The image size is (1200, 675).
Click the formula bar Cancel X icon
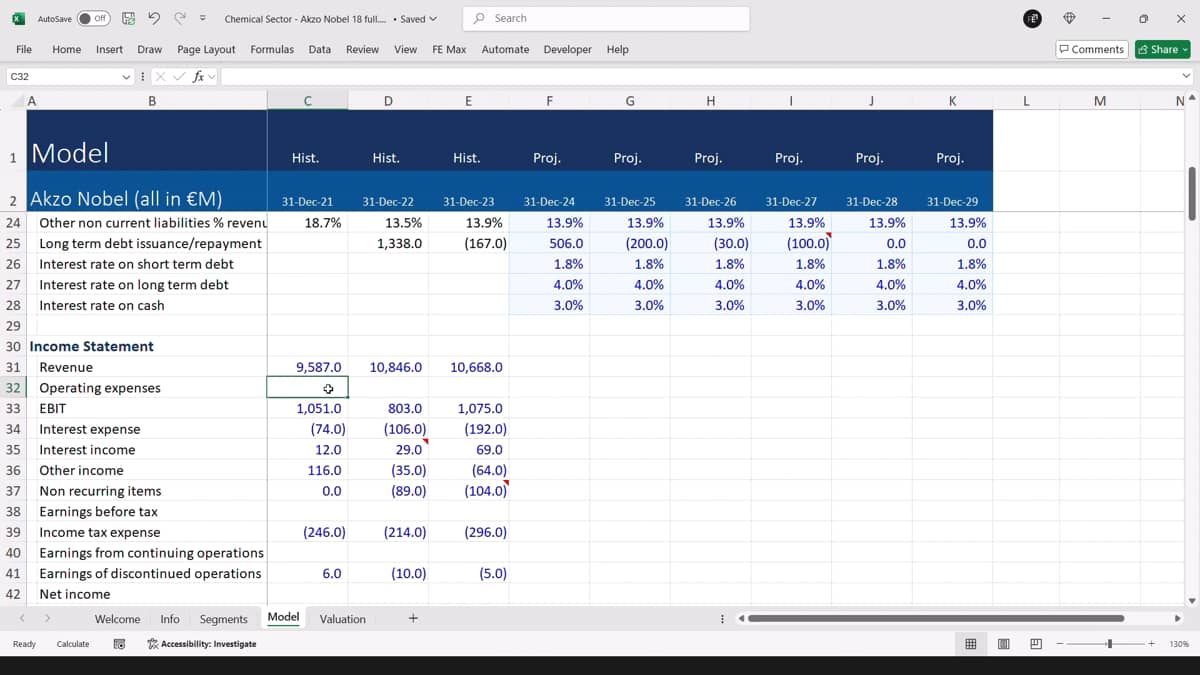pos(161,76)
